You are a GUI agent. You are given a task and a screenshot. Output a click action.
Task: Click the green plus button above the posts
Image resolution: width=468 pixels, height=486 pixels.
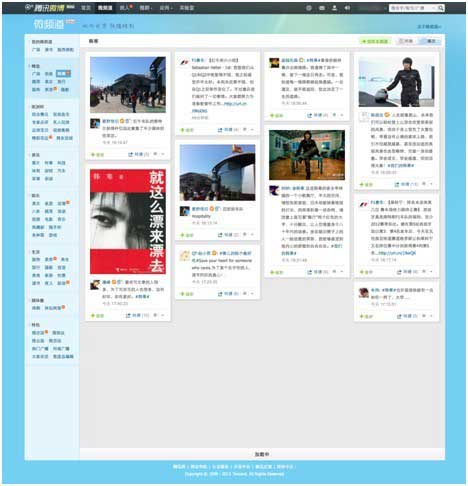[376, 41]
